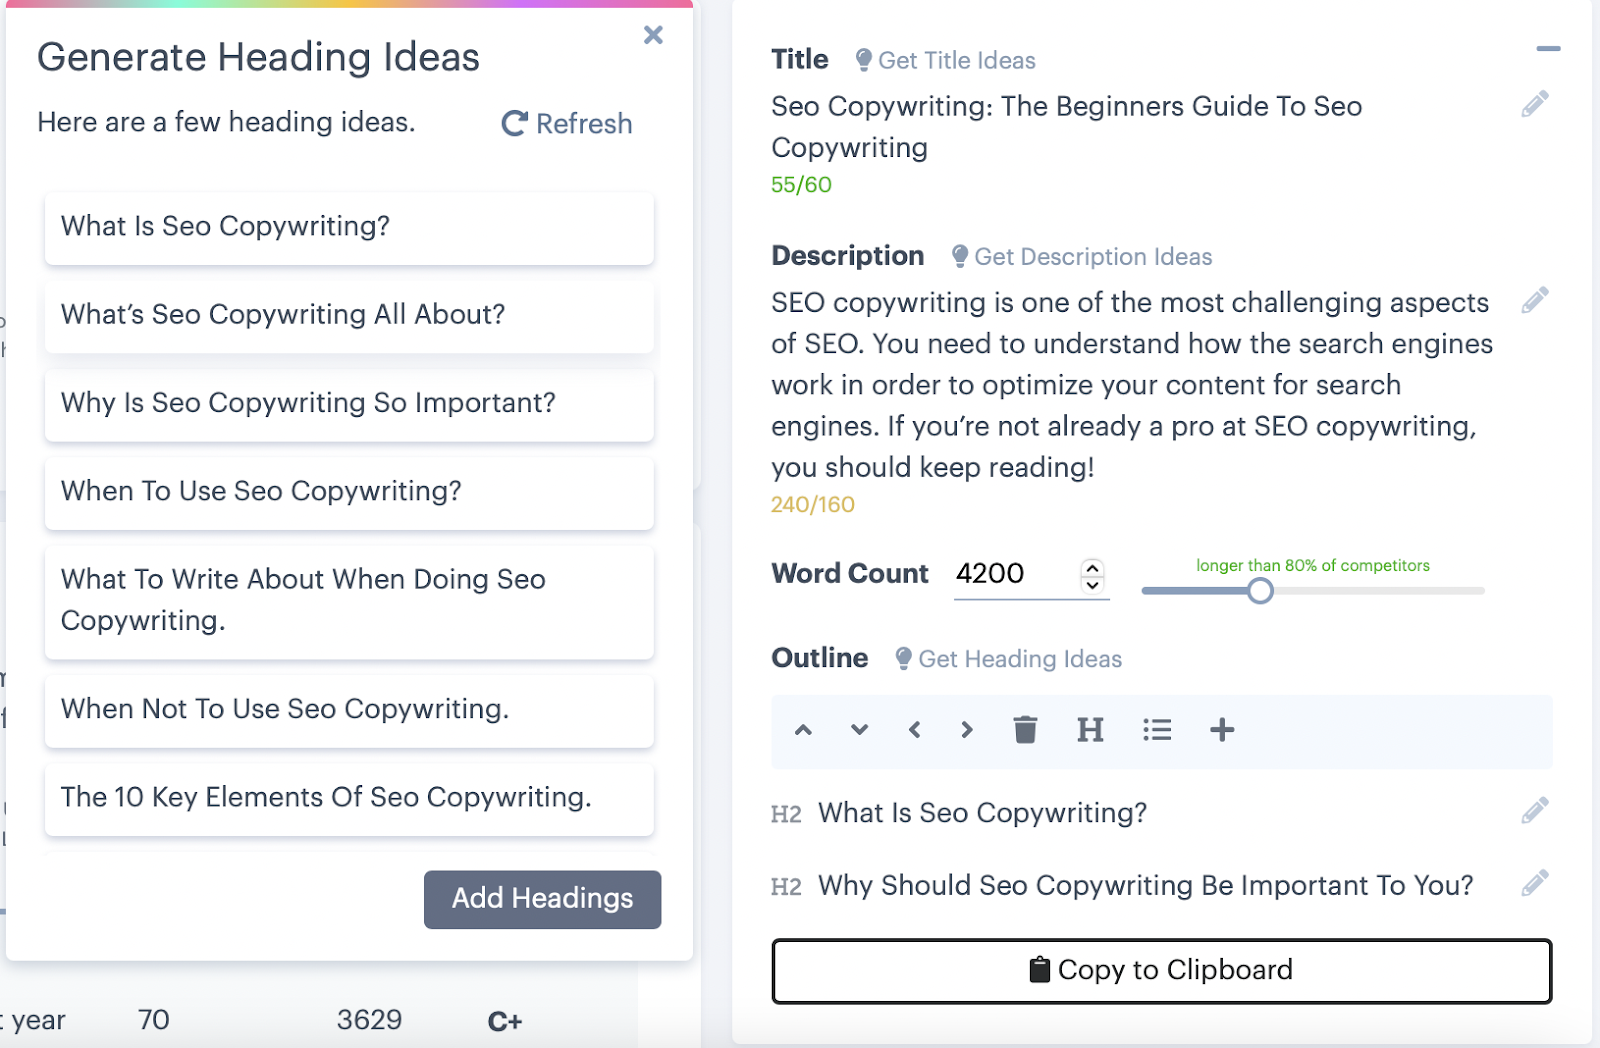Edit the description with pencil icon
Screen dimensions: 1600x1048
[1534, 301]
